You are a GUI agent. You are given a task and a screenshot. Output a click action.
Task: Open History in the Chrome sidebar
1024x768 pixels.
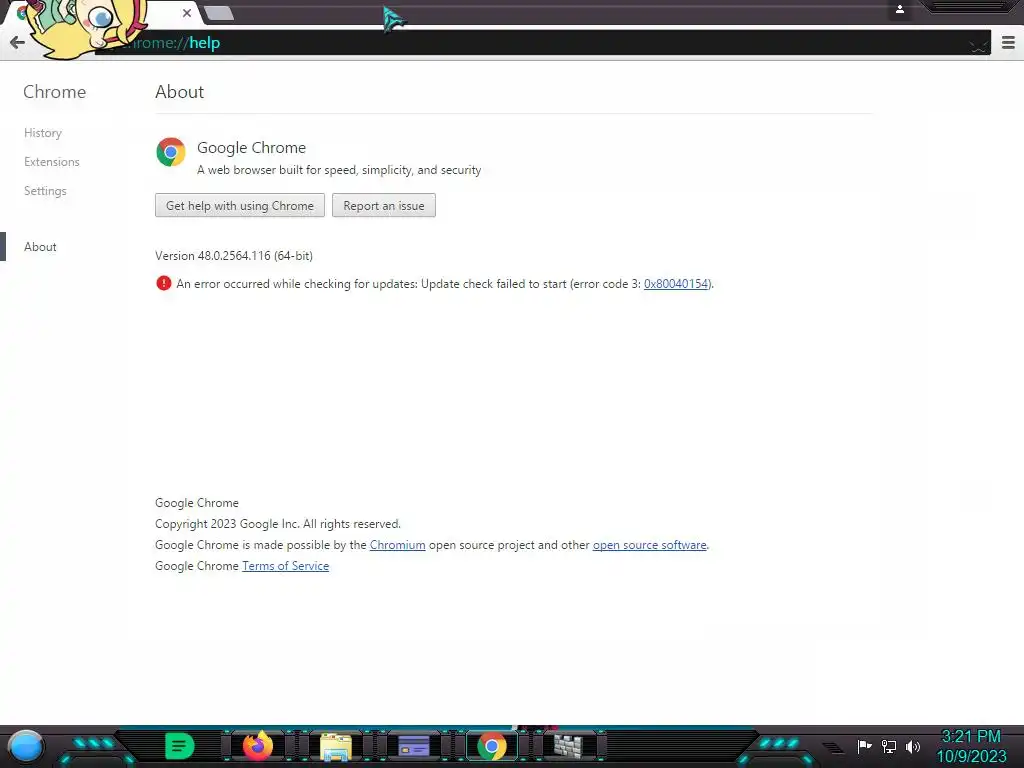click(42, 133)
